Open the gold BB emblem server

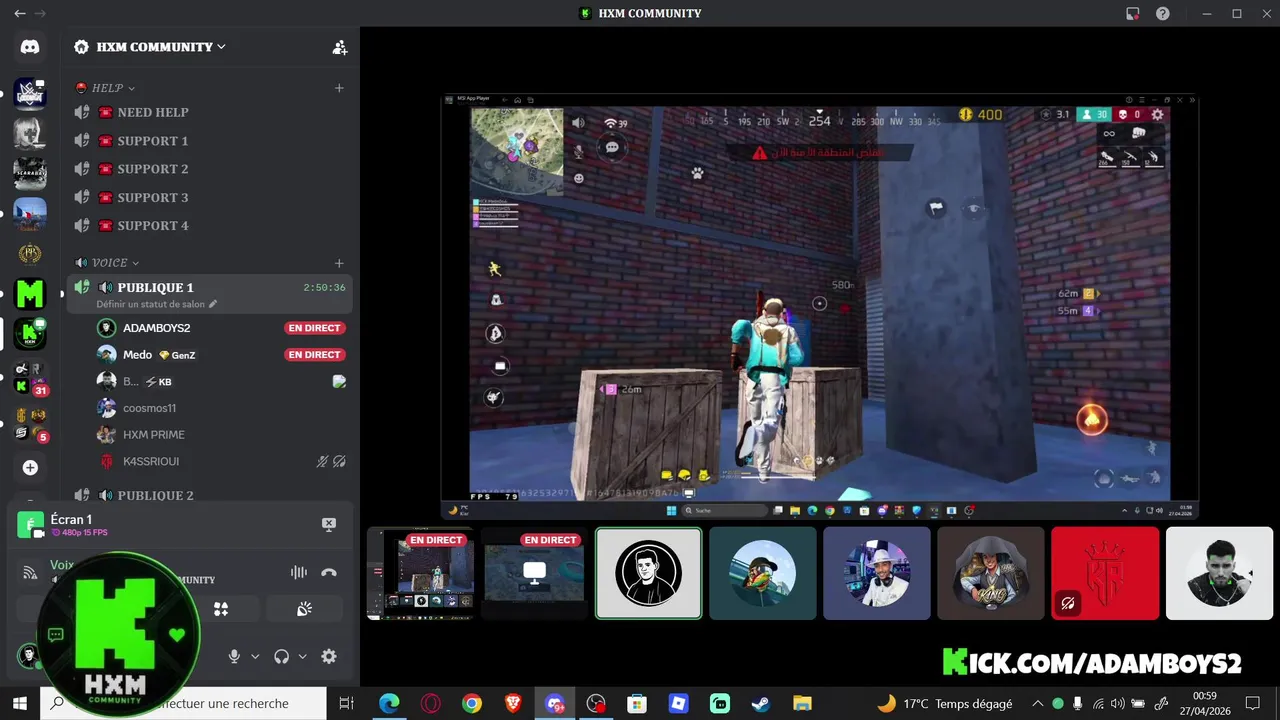(30, 253)
